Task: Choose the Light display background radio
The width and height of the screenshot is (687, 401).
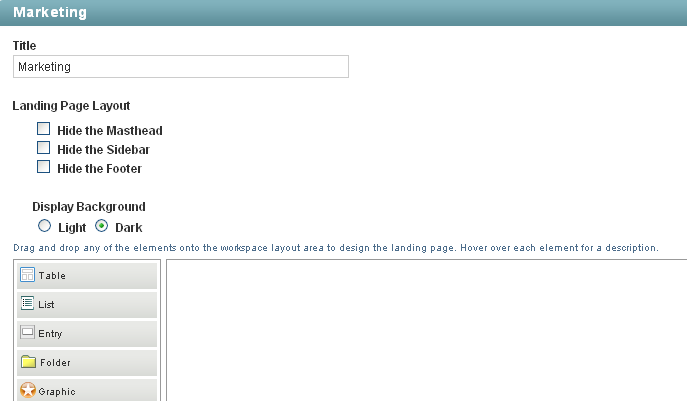Action: tap(44, 226)
